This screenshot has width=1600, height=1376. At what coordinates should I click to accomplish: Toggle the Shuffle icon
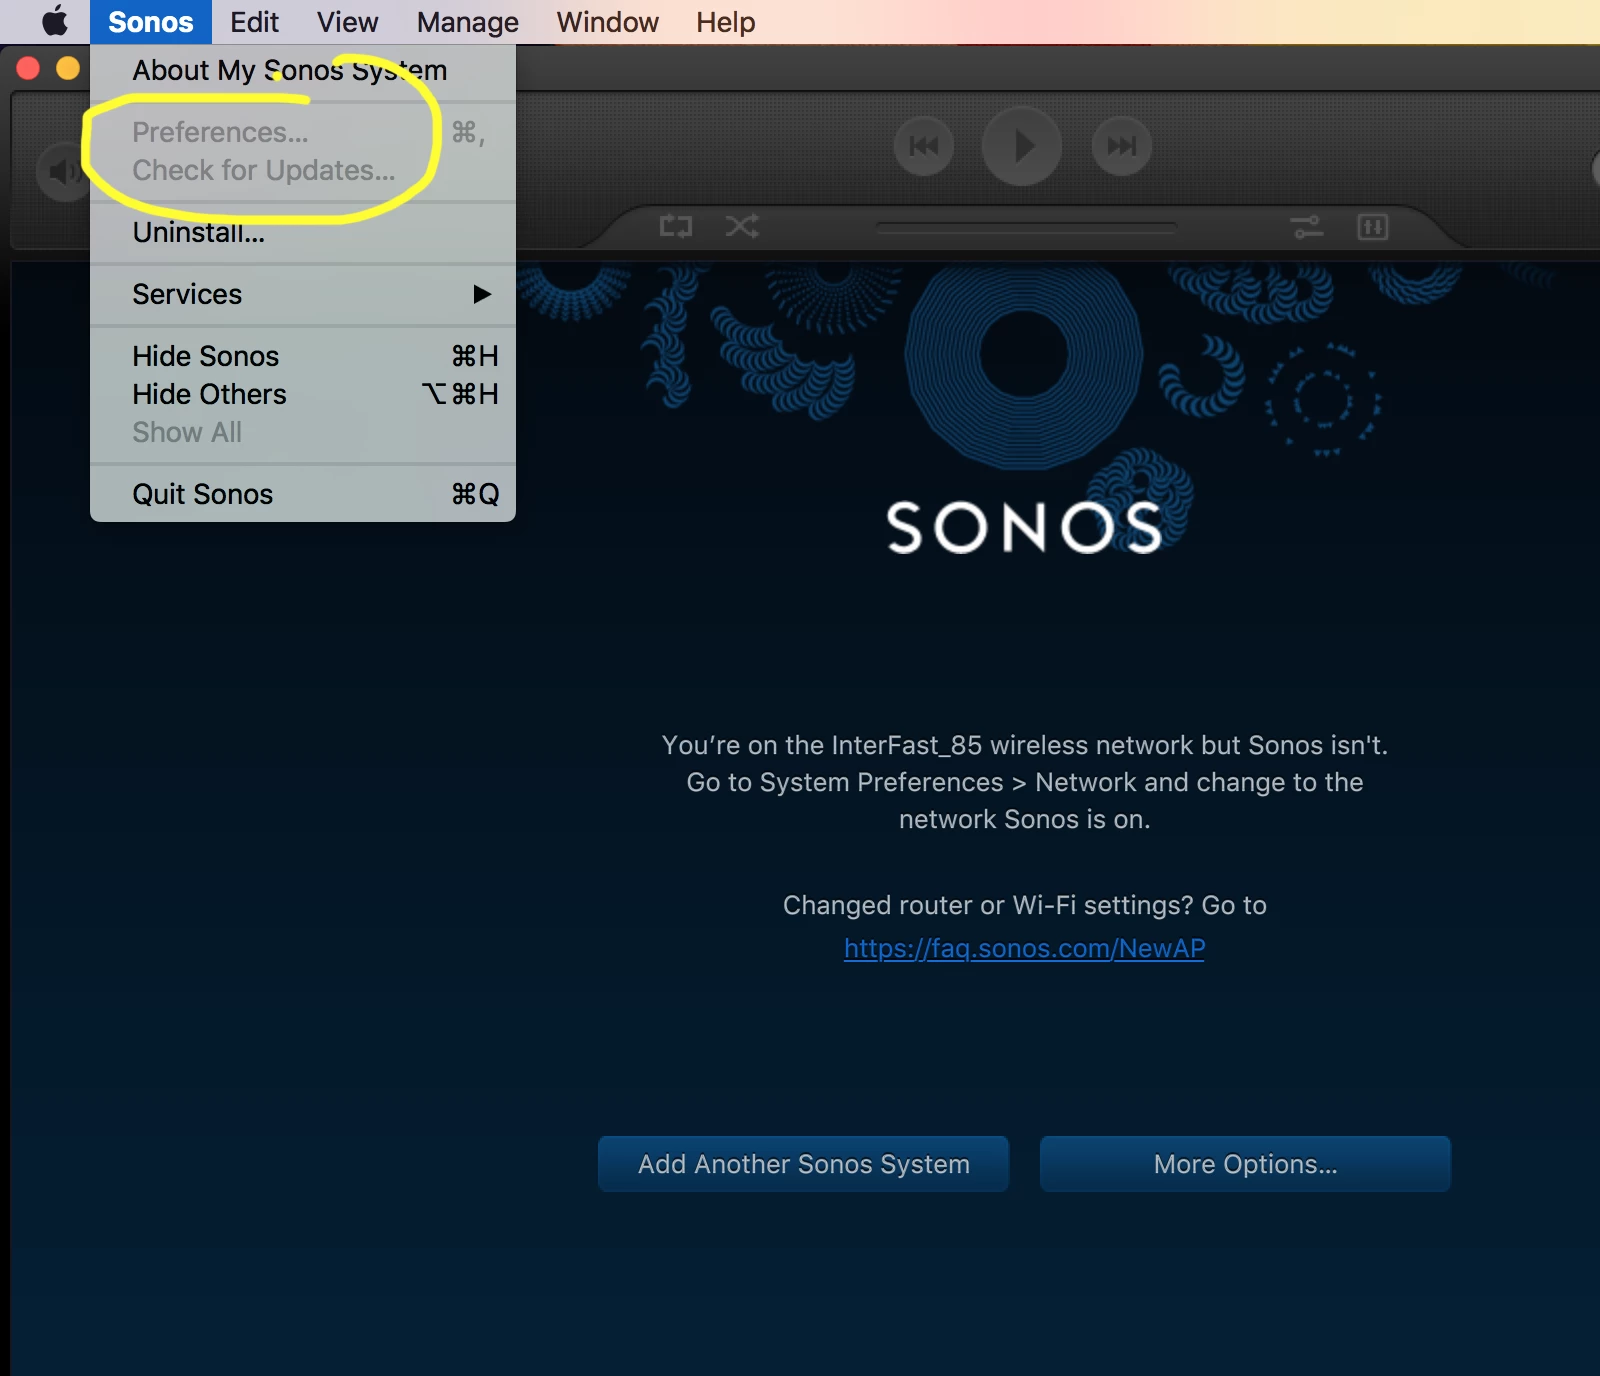coord(742,227)
